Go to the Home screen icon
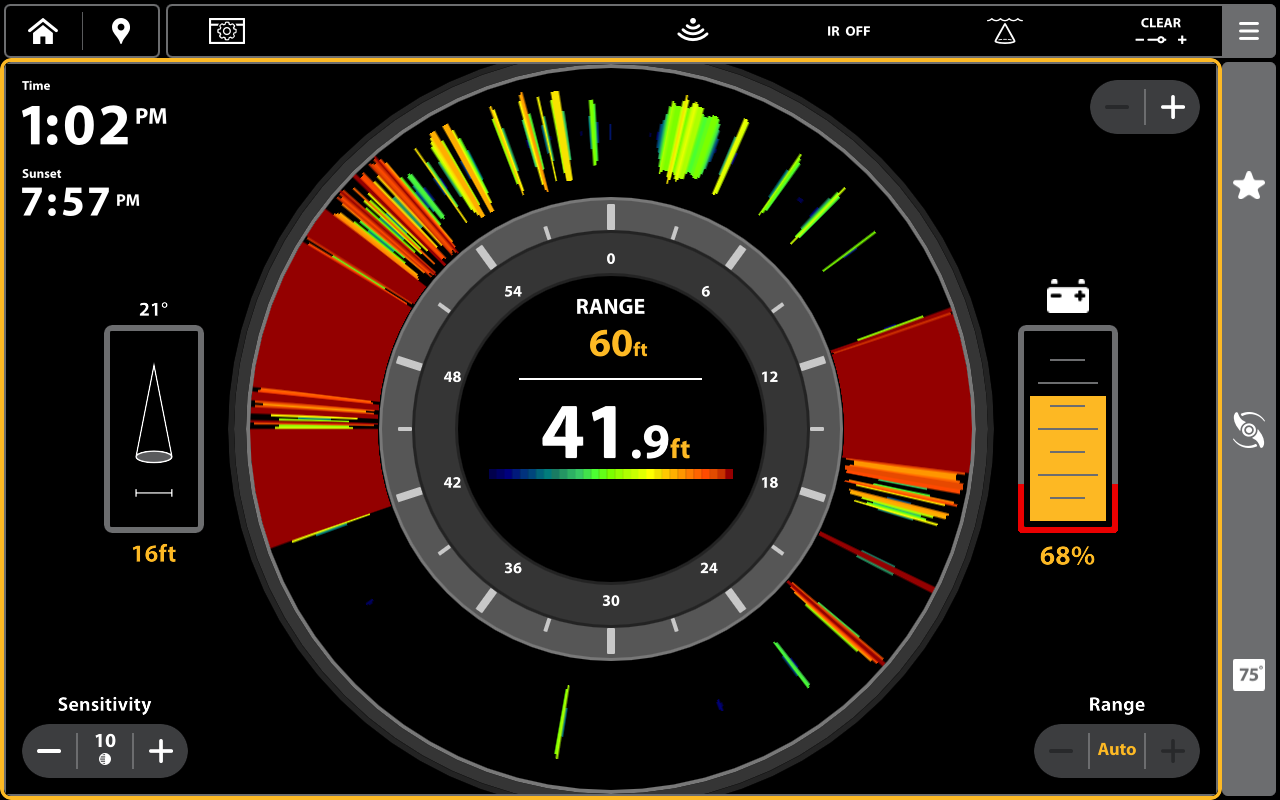Viewport: 1280px width, 800px height. [x=43, y=32]
